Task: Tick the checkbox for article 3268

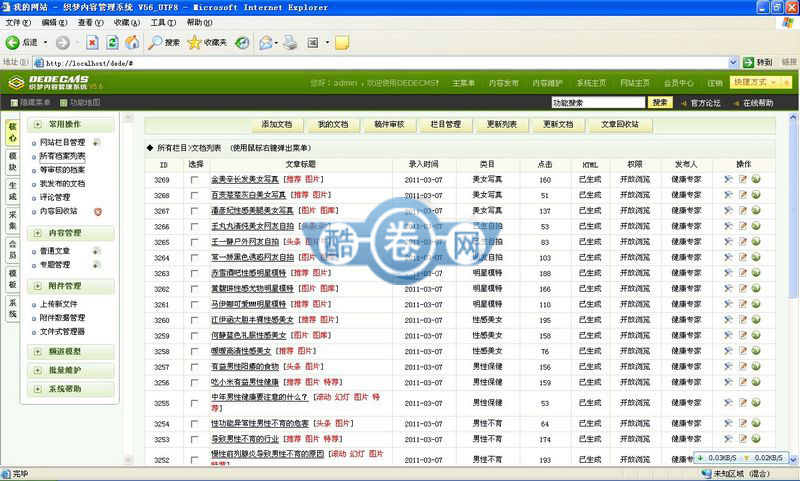Action: click(x=194, y=195)
